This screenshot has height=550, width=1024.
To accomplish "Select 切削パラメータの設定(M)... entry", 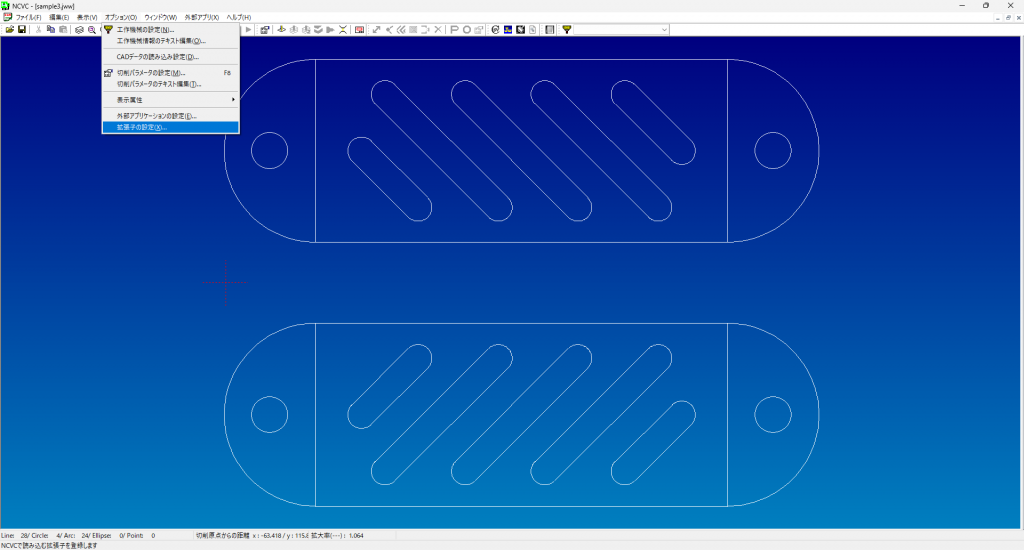I will (170, 73).
